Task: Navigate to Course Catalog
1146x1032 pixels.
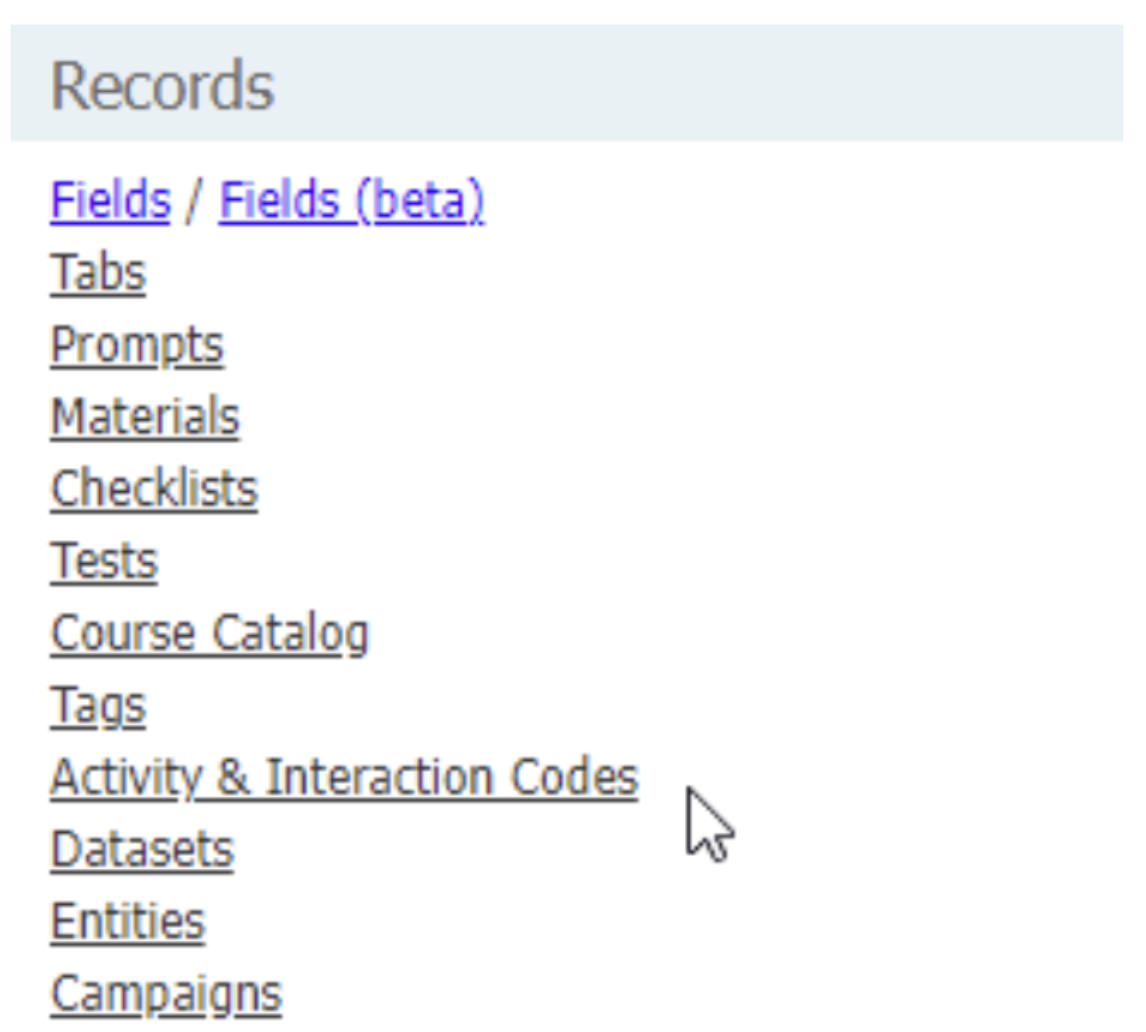Action: (209, 634)
